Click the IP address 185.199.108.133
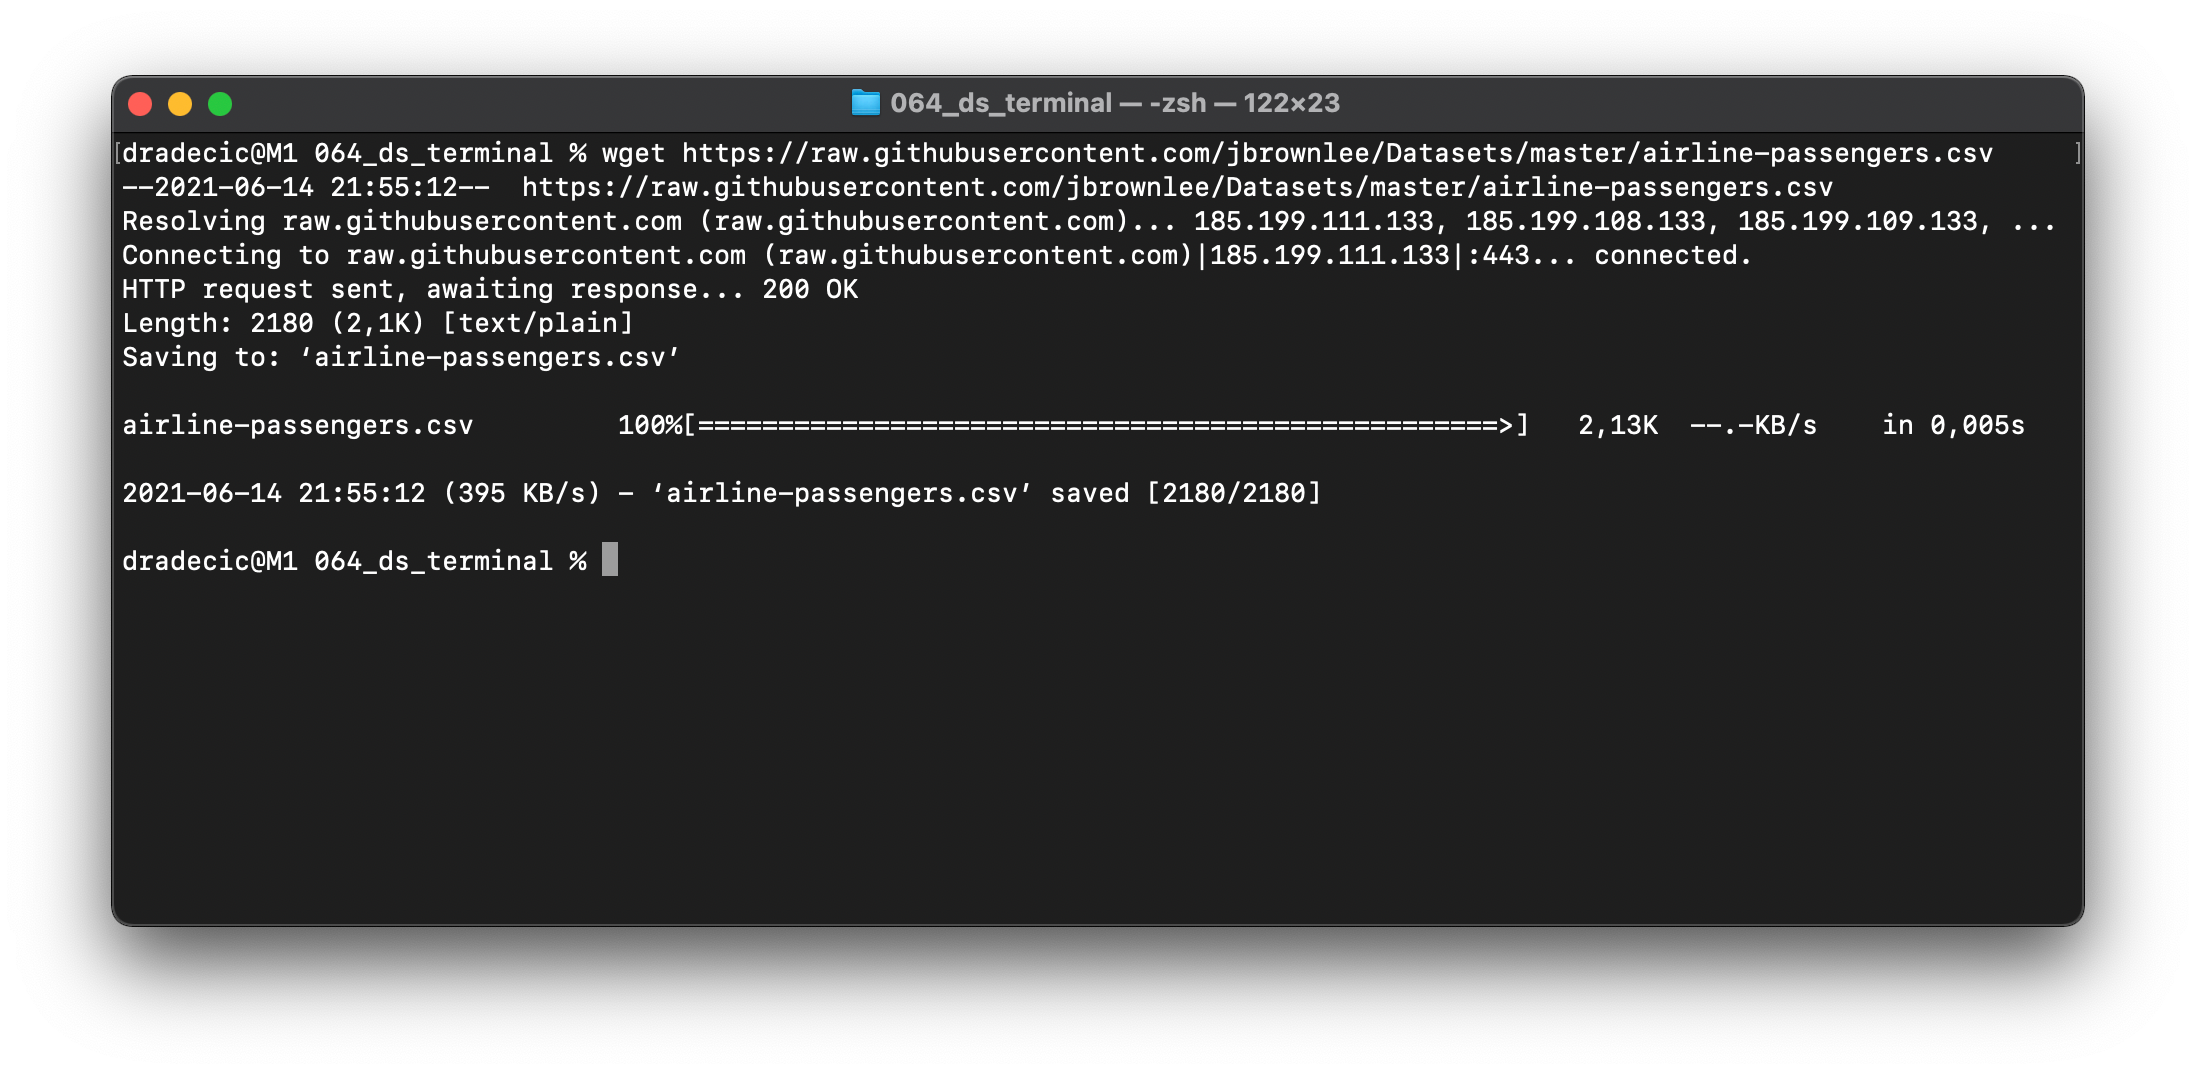The height and width of the screenshot is (1074, 2196). (x=1585, y=222)
